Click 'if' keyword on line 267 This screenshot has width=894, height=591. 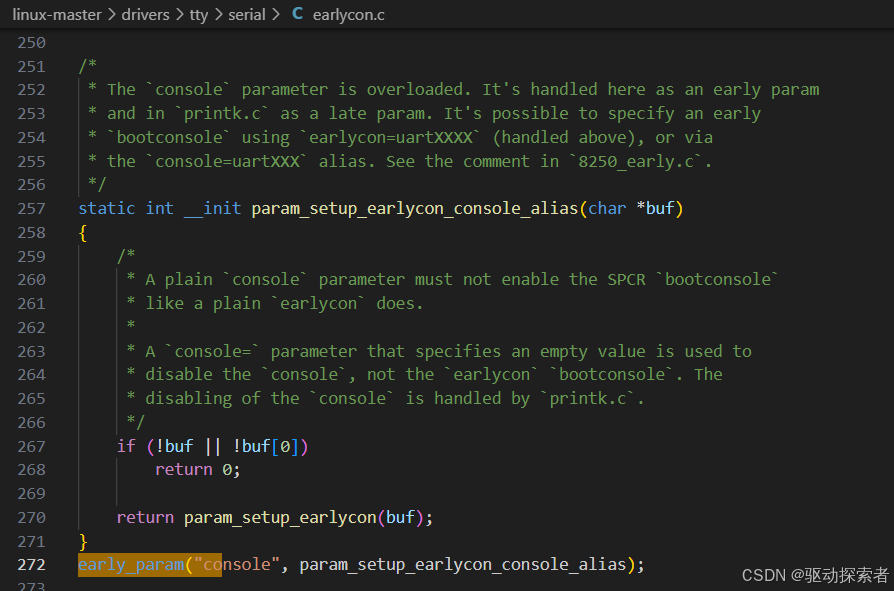126,446
